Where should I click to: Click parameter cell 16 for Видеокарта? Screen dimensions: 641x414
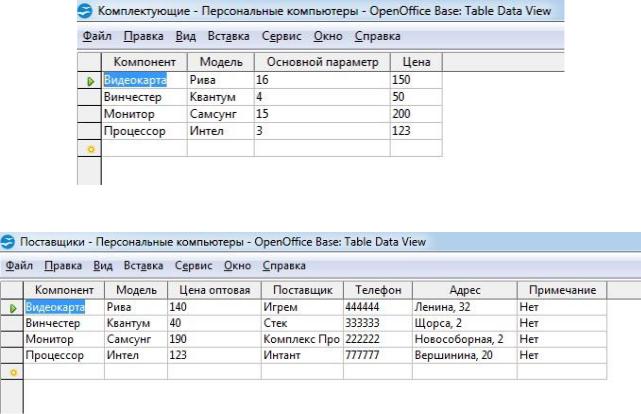(x=322, y=80)
